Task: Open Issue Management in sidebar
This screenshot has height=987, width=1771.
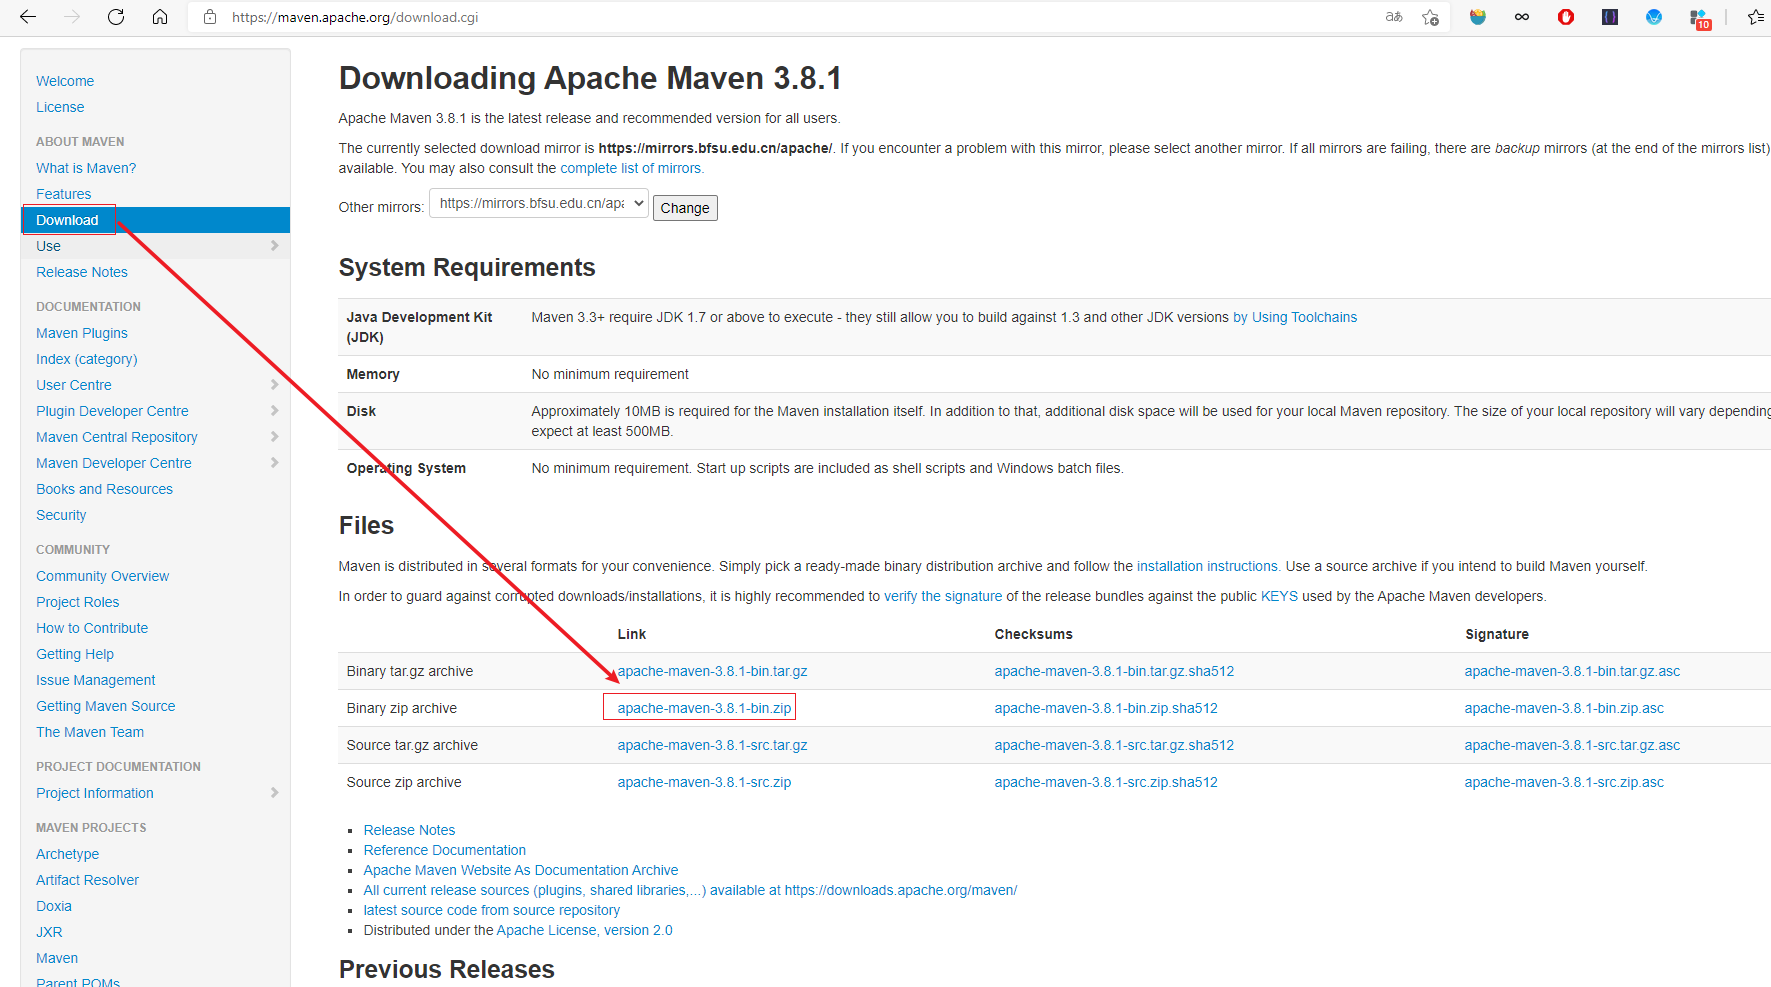Action: coord(96,680)
